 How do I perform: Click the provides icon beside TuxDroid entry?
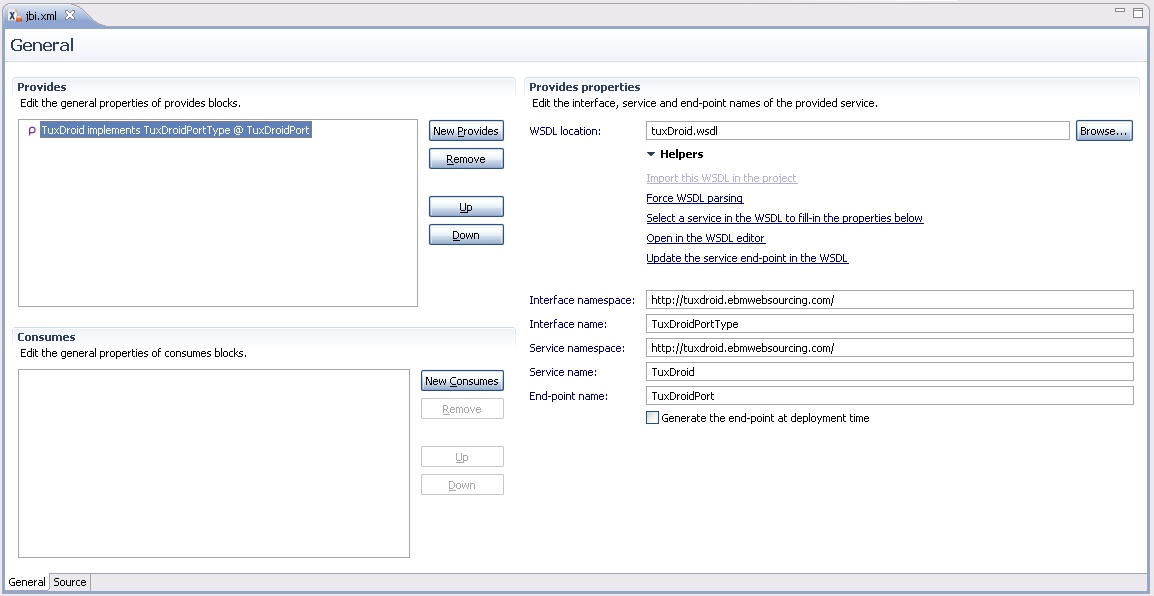click(32, 131)
